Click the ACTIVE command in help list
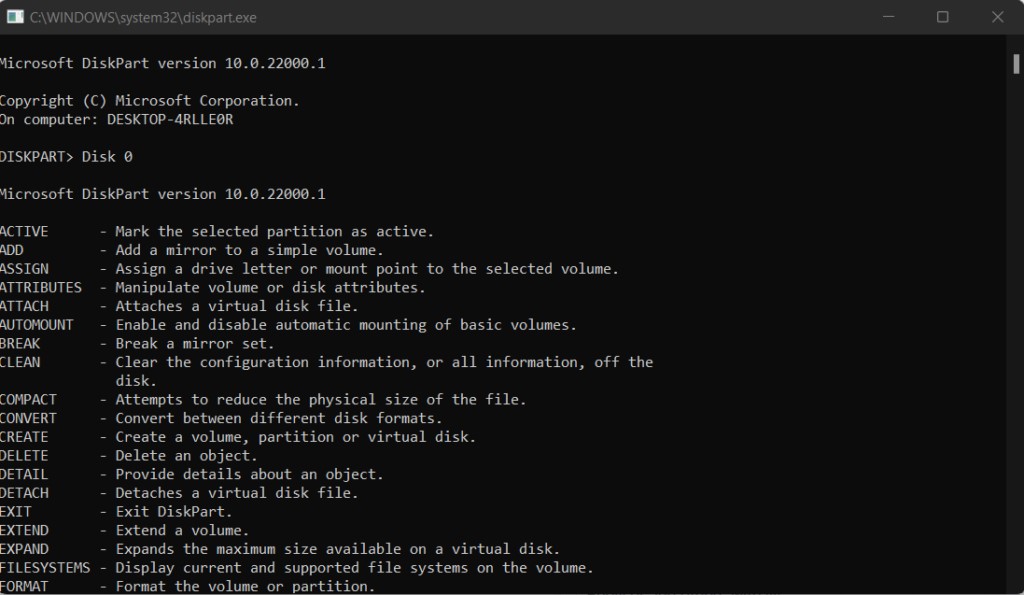This screenshot has width=1024, height=595. 24,231
